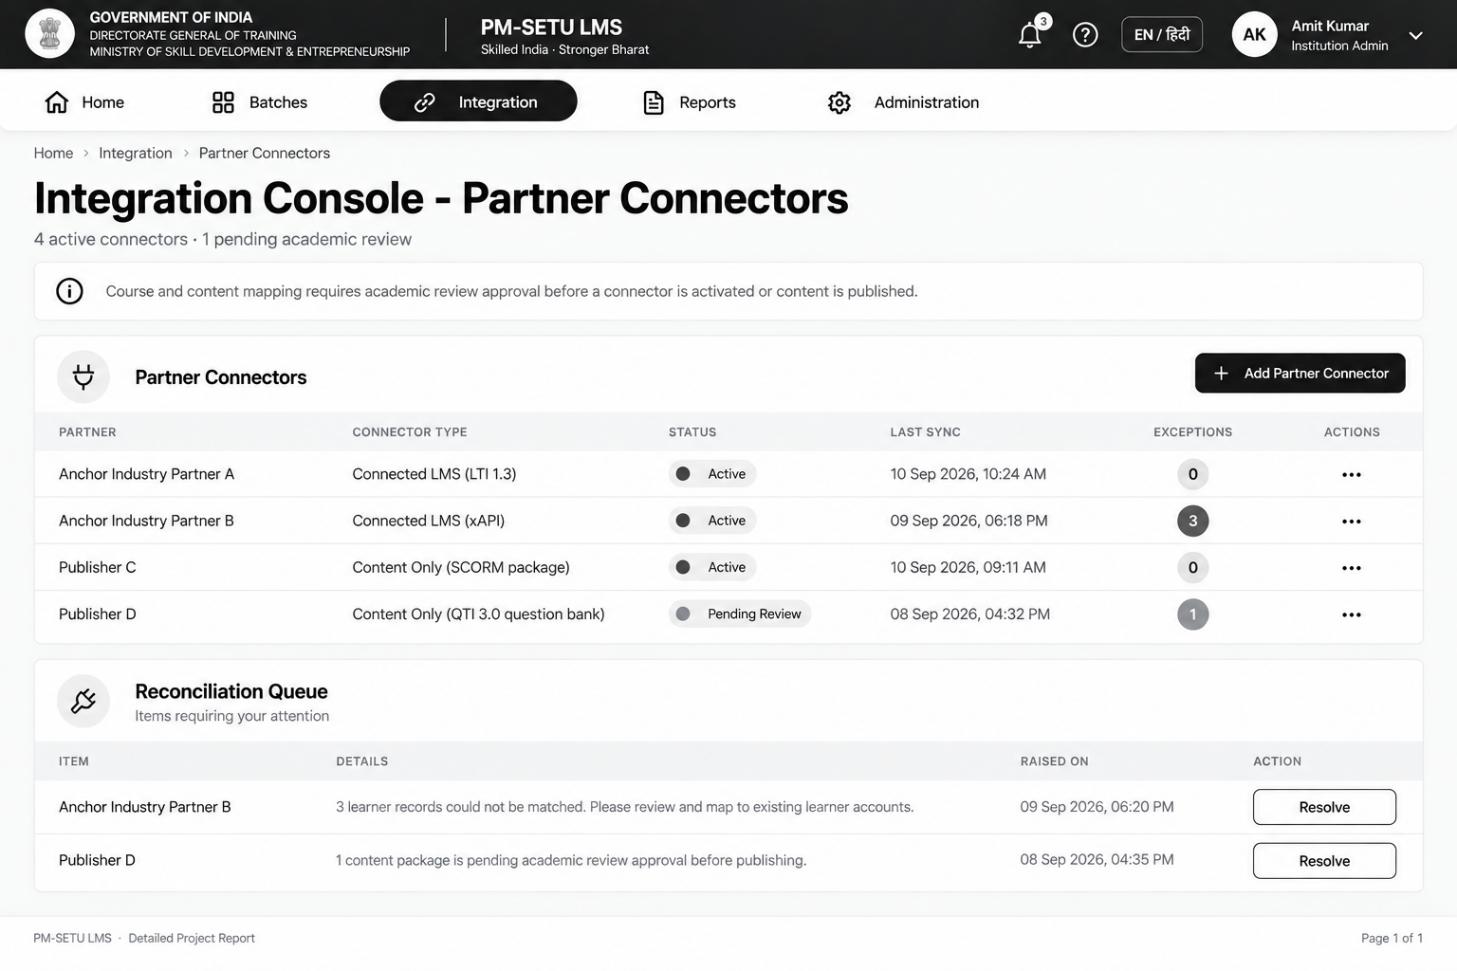The width and height of the screenshot is (1457, 971).
Task: Open actions menu for Anchor Industry Partner A
Action: tap(1351, 474)
